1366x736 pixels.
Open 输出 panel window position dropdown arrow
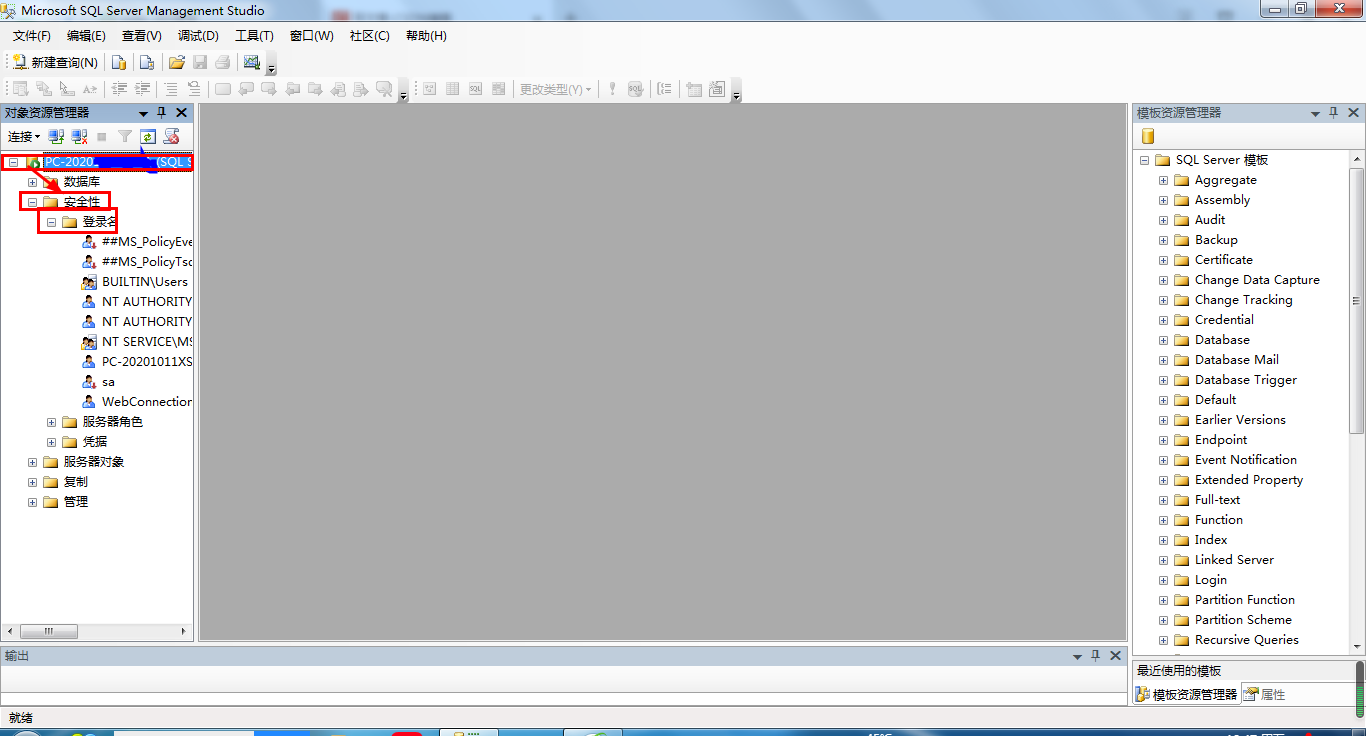click(x=1077, y=657)
